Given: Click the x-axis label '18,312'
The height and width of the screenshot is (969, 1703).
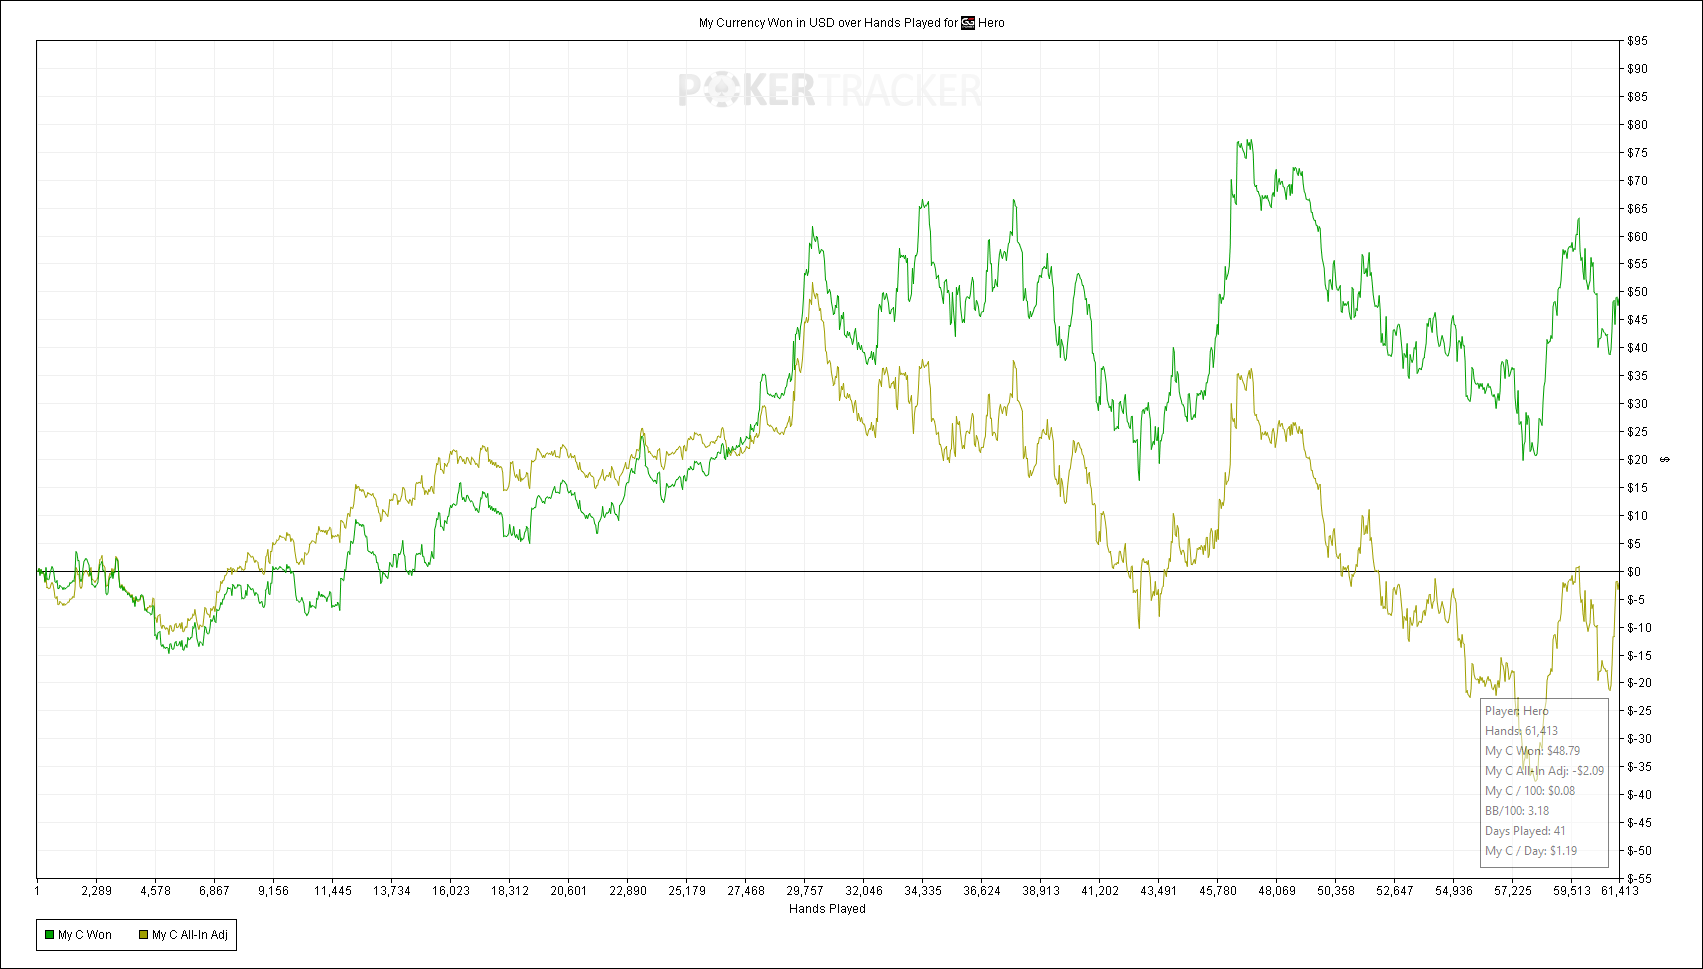Looking at the screenshot, I should tap(509, 891).
